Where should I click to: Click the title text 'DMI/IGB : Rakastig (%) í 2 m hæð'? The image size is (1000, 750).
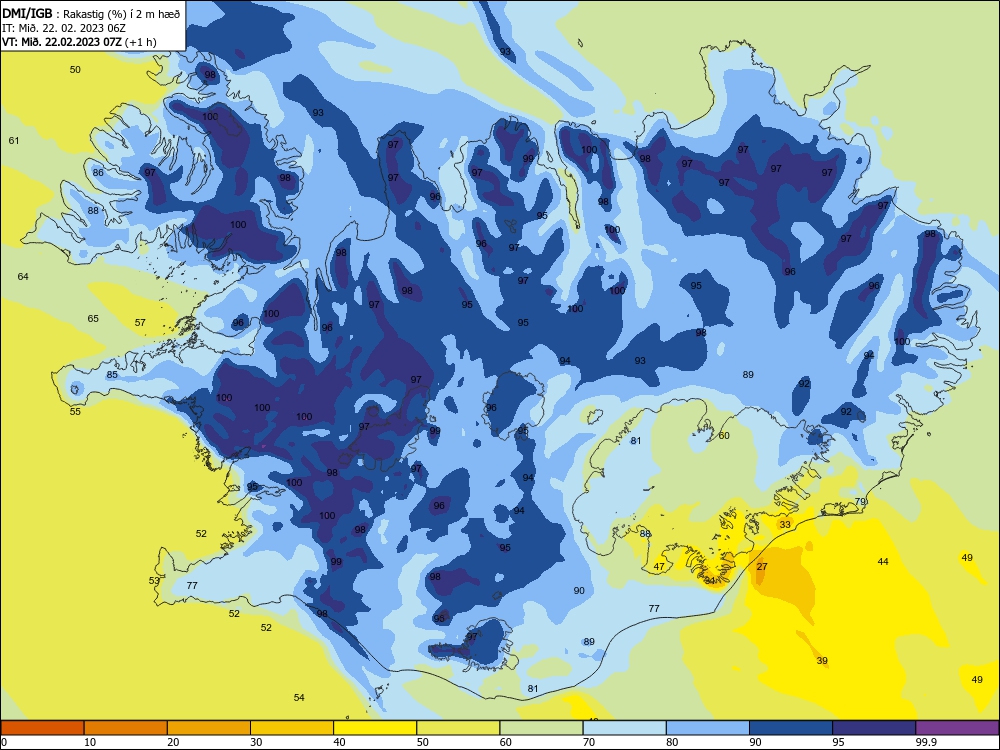91,14
